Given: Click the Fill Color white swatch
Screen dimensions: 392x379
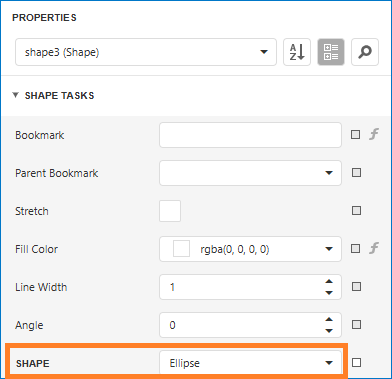Looking at the screenshot, I should [181, 249].
